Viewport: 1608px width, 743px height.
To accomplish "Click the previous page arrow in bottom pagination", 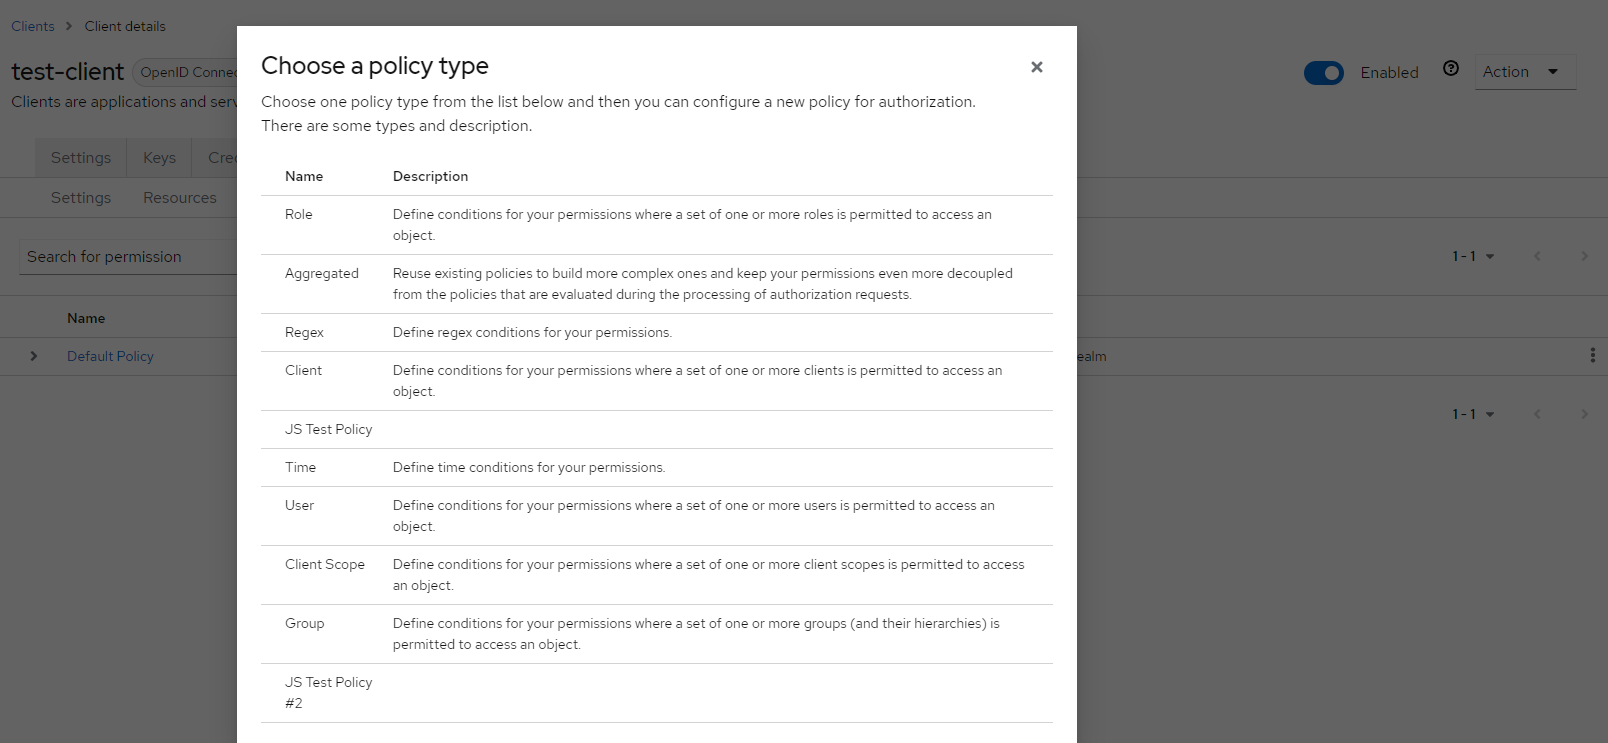I will pos(1537,413).
